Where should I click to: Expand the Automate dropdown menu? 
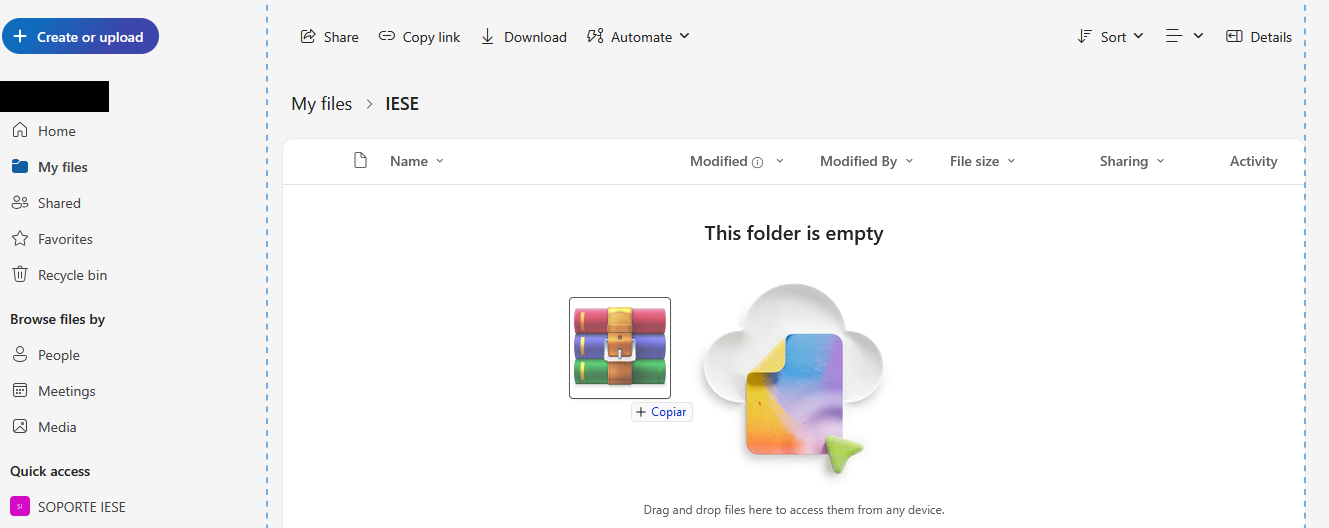click(x=638, y=37)
